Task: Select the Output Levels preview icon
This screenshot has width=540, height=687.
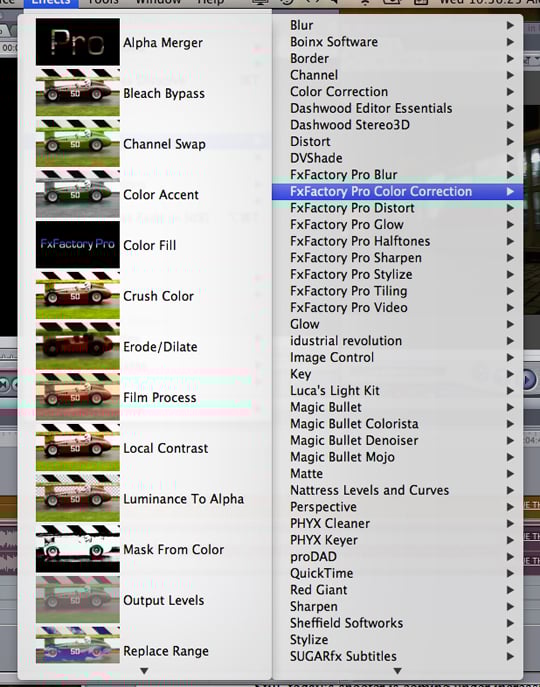Action: coord(78,599)
